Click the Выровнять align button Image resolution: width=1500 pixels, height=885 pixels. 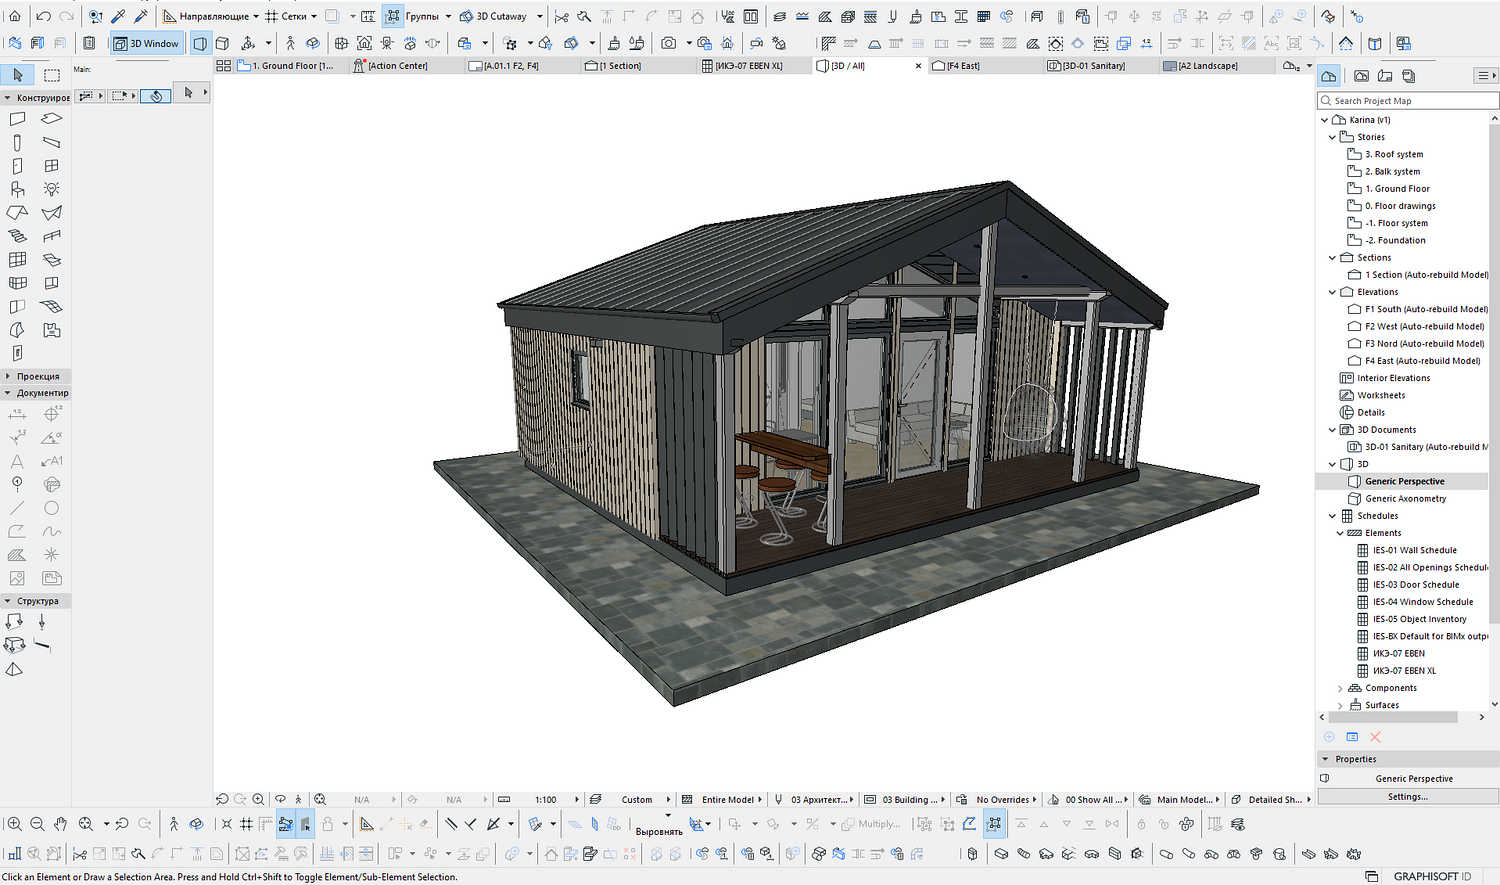pos(659,831)
